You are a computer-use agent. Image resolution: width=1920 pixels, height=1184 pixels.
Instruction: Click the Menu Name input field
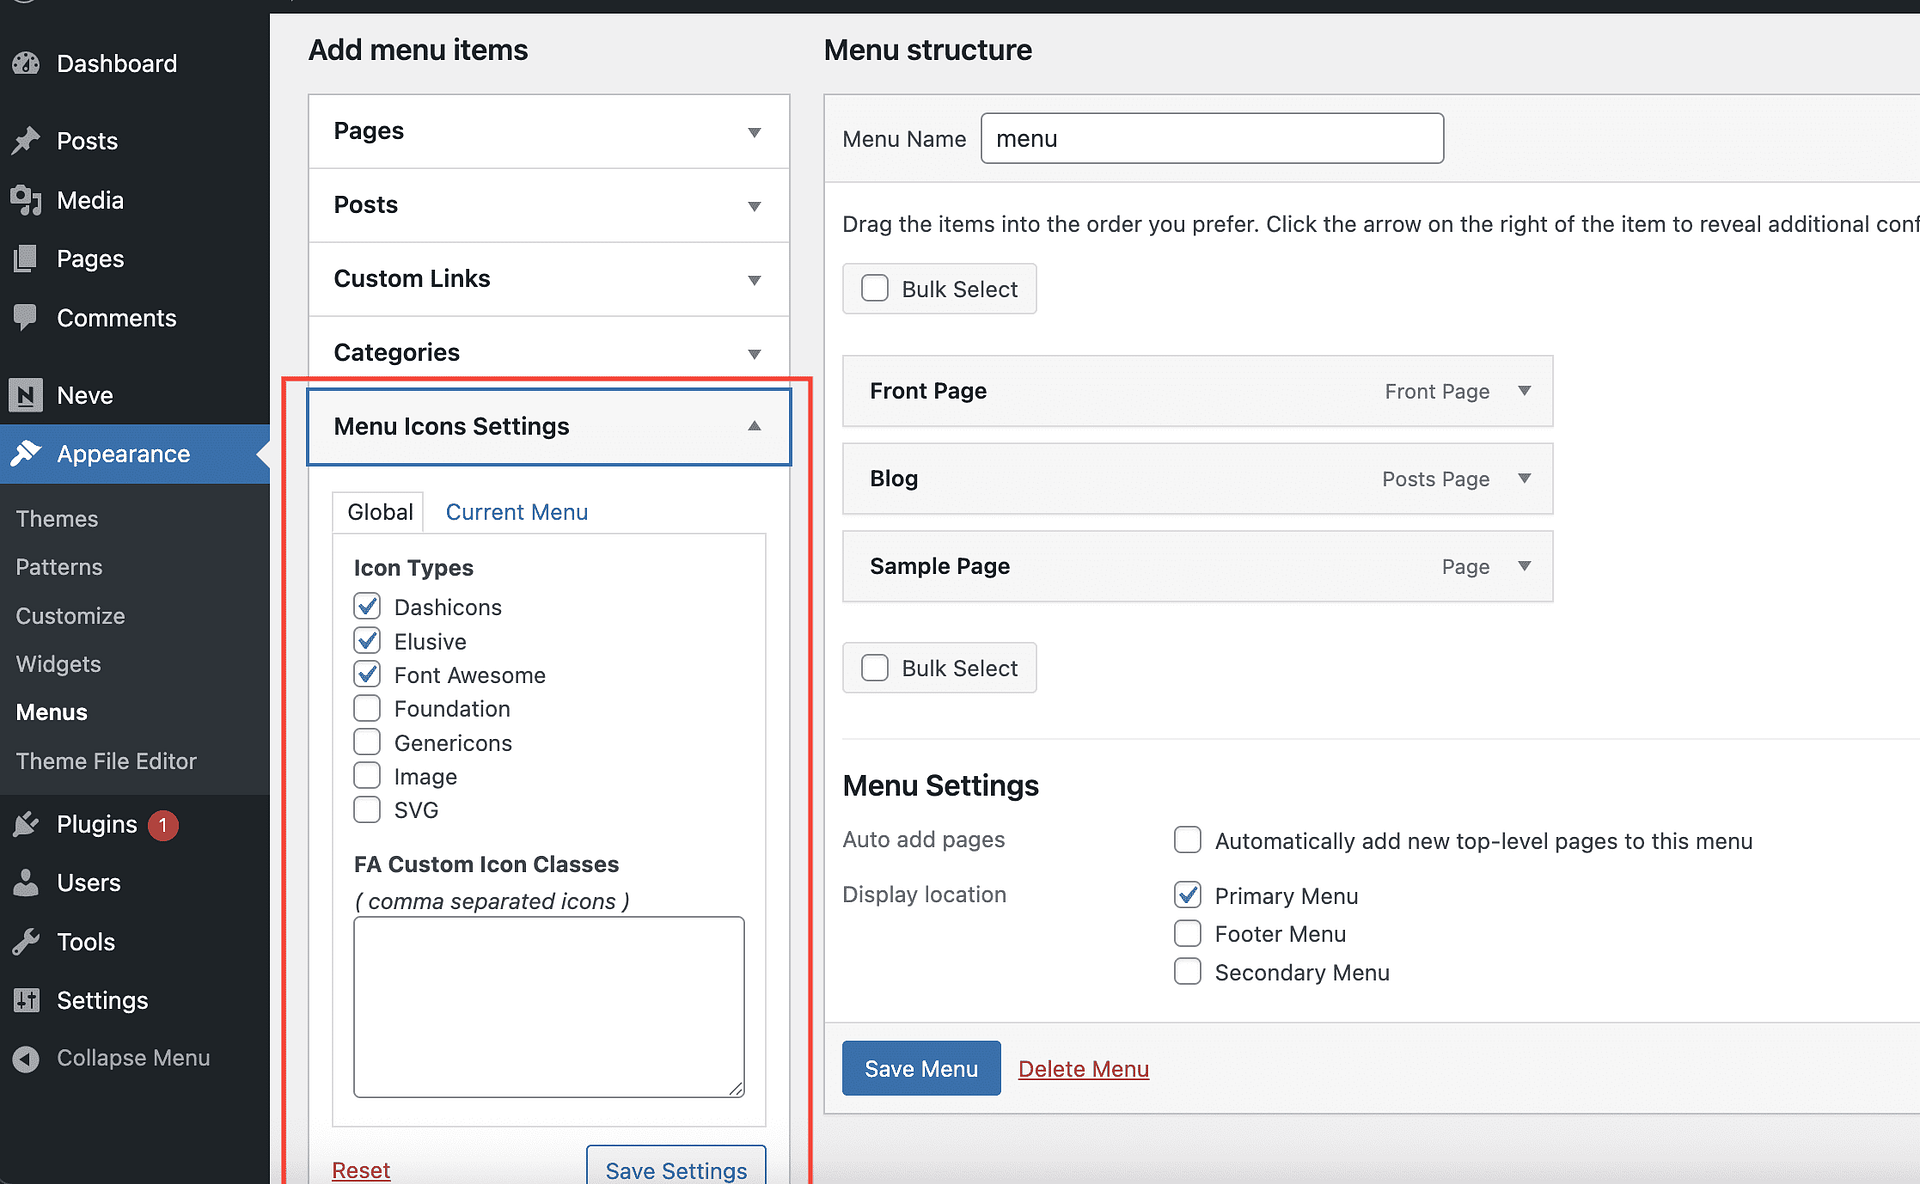coord(1212,138)
